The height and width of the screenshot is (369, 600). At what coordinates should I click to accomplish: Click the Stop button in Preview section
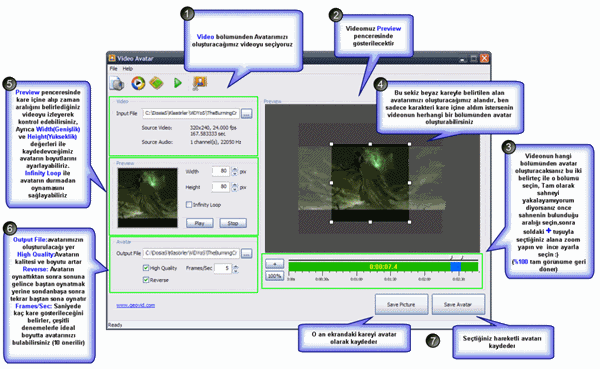[233, 223]
